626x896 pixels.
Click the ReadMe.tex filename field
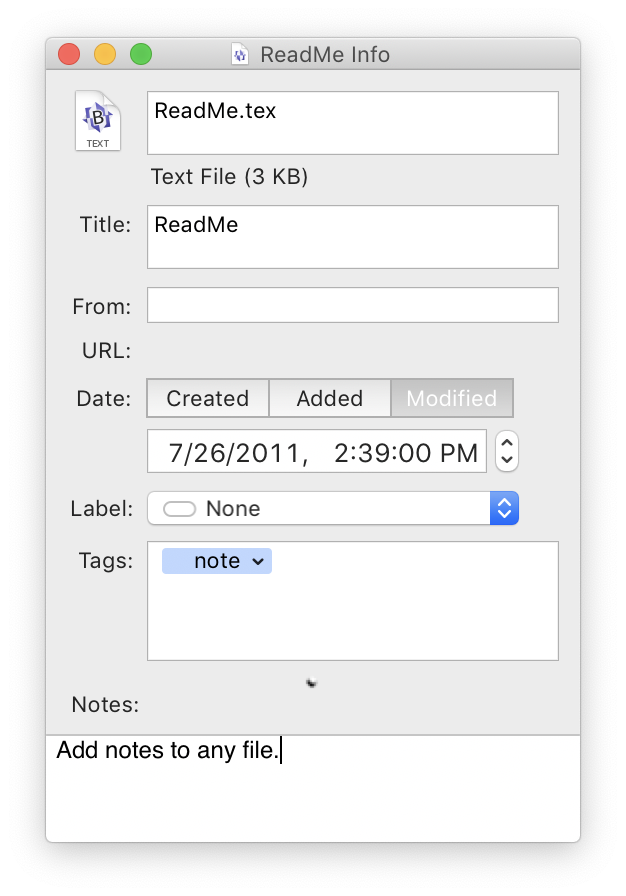tap(352, 123)
